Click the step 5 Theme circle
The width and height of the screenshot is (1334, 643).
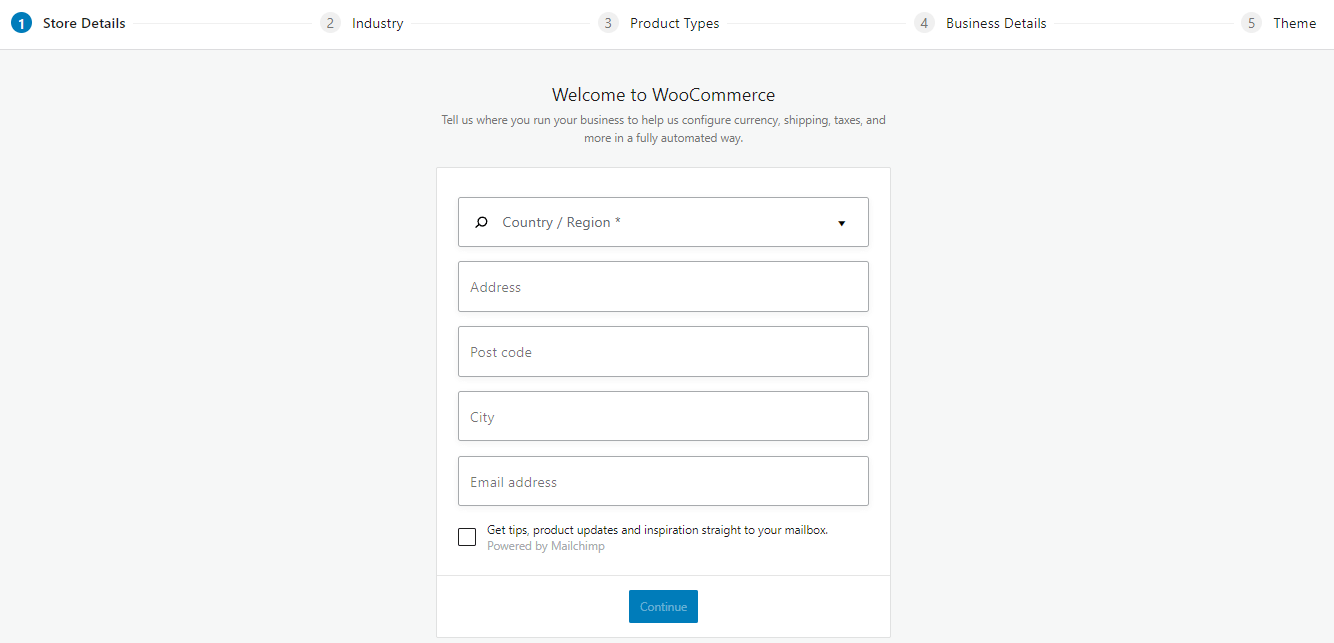point(1251,22)
